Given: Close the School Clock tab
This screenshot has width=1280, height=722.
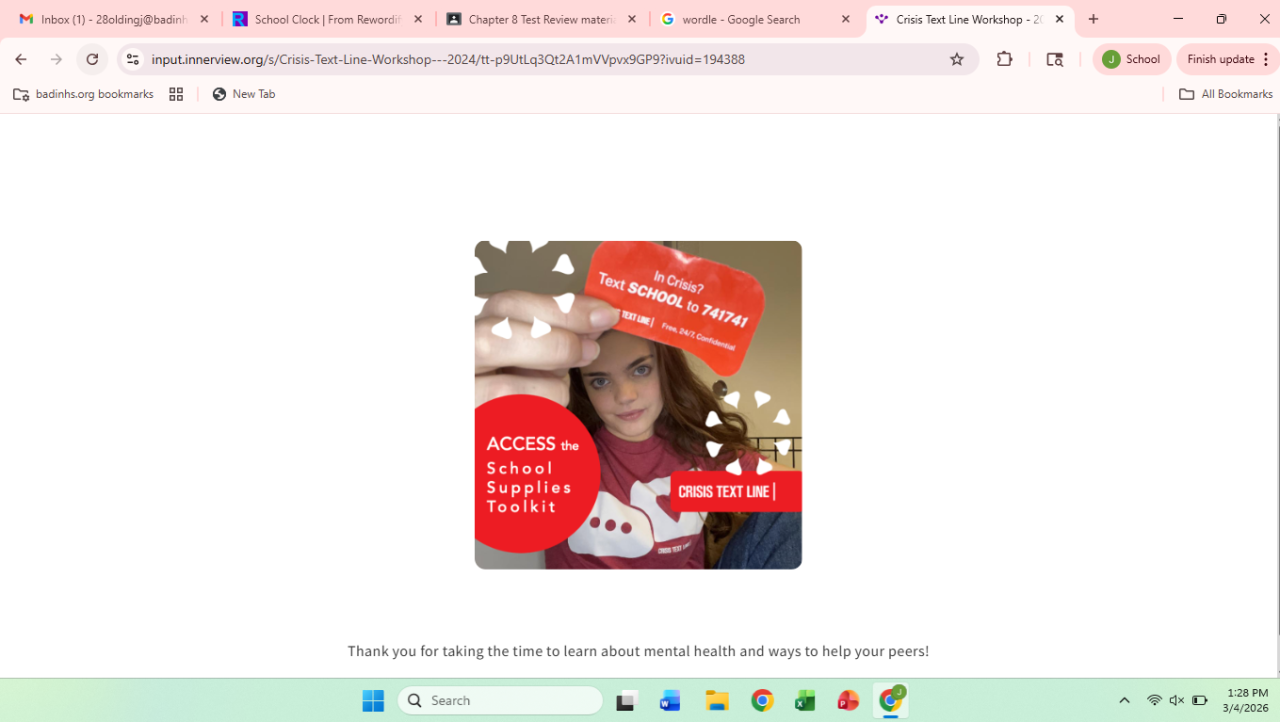Looking at the screenshot, I should [x=418, y=19].
